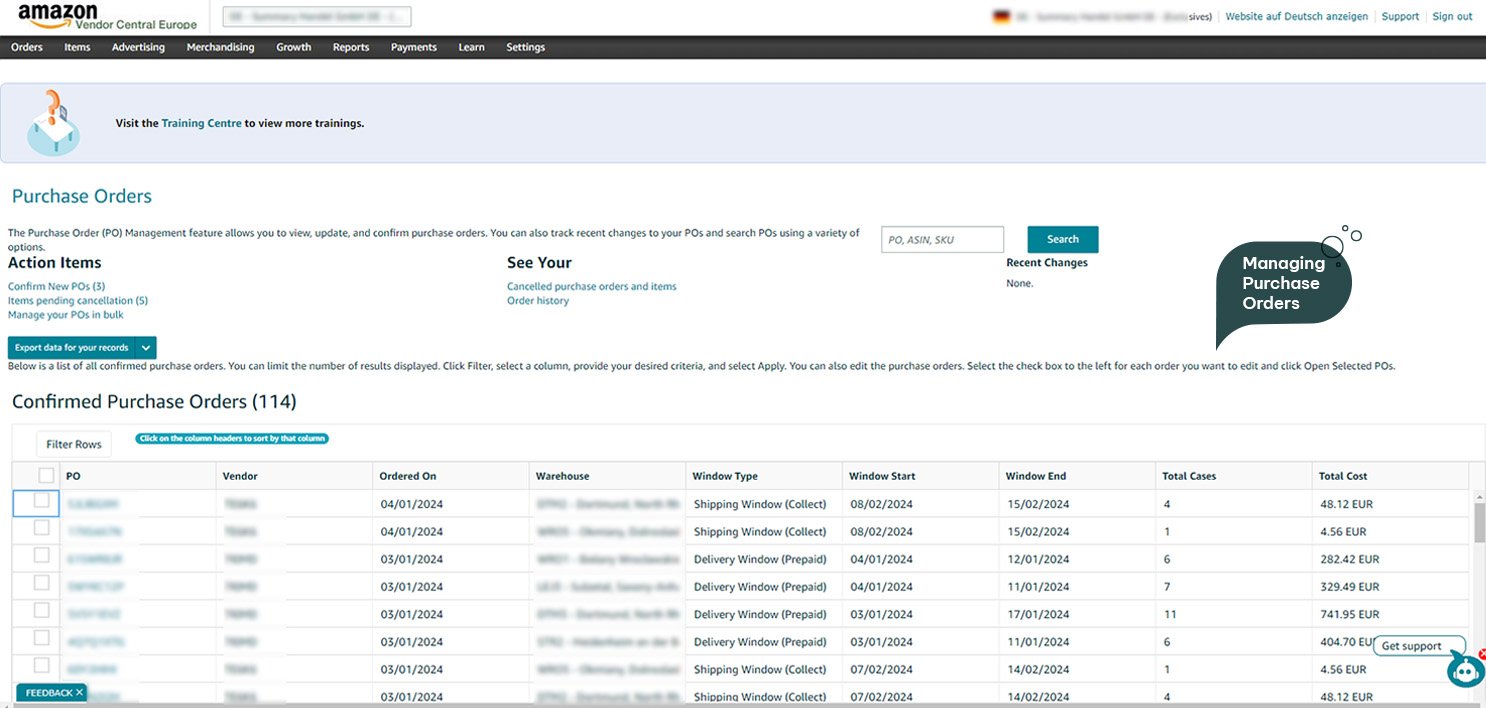This screenshot has width=1486, height=708.
Task: Click the Filter Rows button
Action: click(x=74, y=444)
